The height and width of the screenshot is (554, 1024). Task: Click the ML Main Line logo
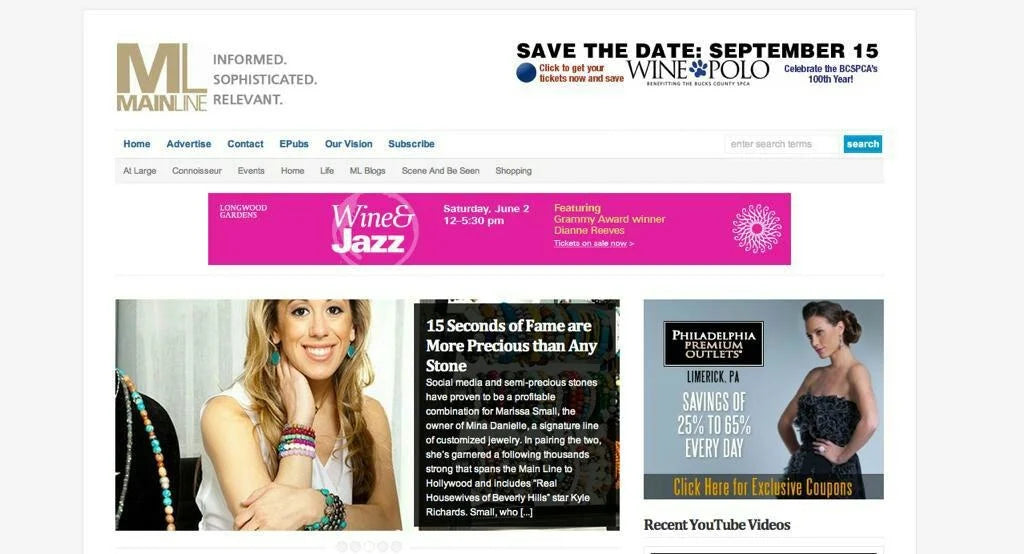[162, 77]
